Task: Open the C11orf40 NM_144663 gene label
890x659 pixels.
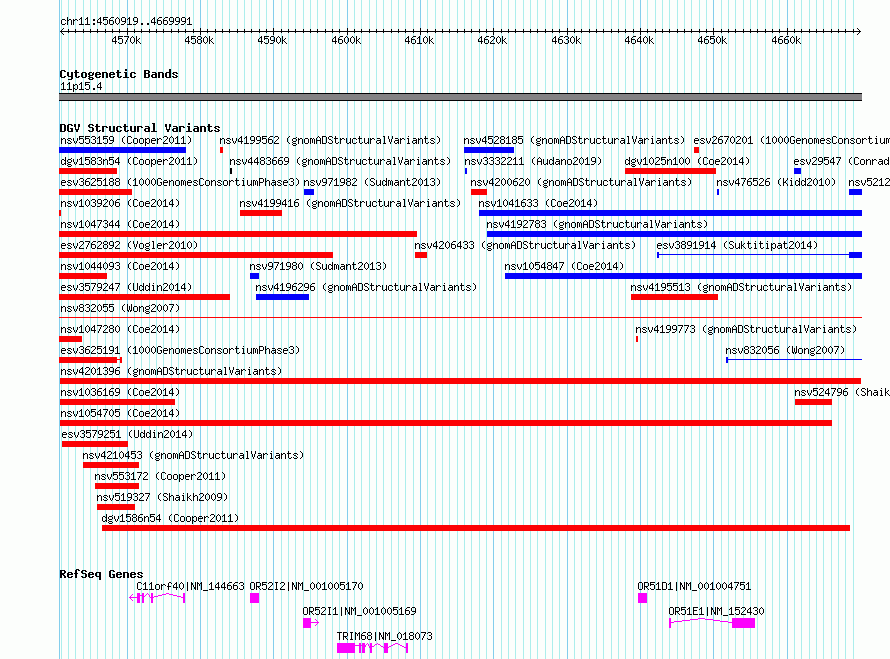Action: click(190, 586)
